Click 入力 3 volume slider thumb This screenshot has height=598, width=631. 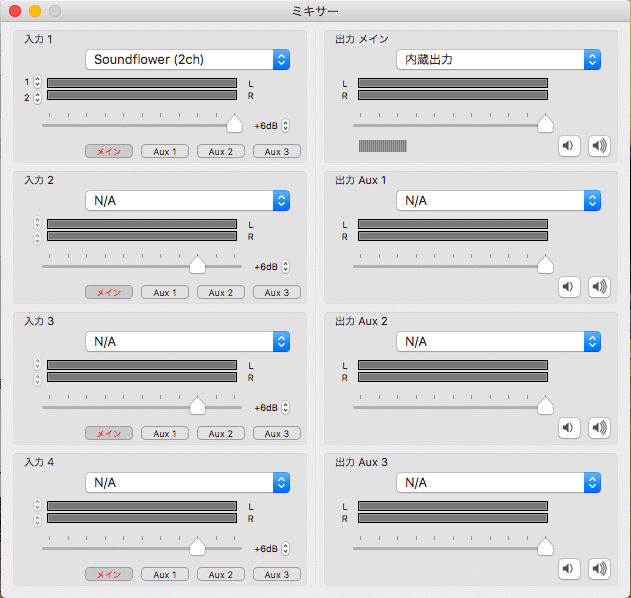pos(198,405)
